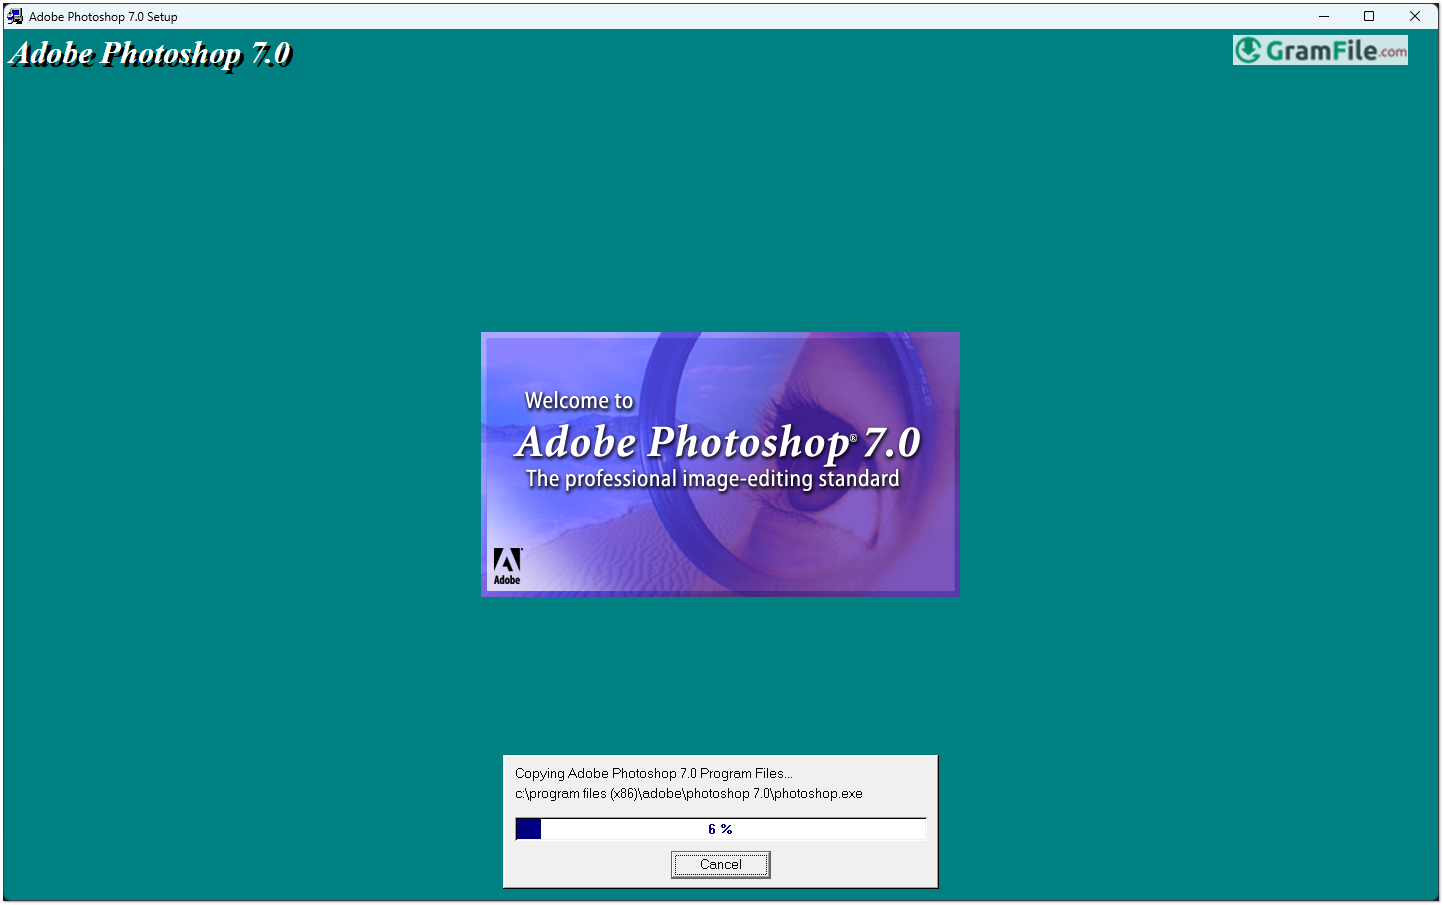Click the photoshop.exe file path text
Image resolution: width=1443 pixels, height=905 pixels.
(689, 793)
